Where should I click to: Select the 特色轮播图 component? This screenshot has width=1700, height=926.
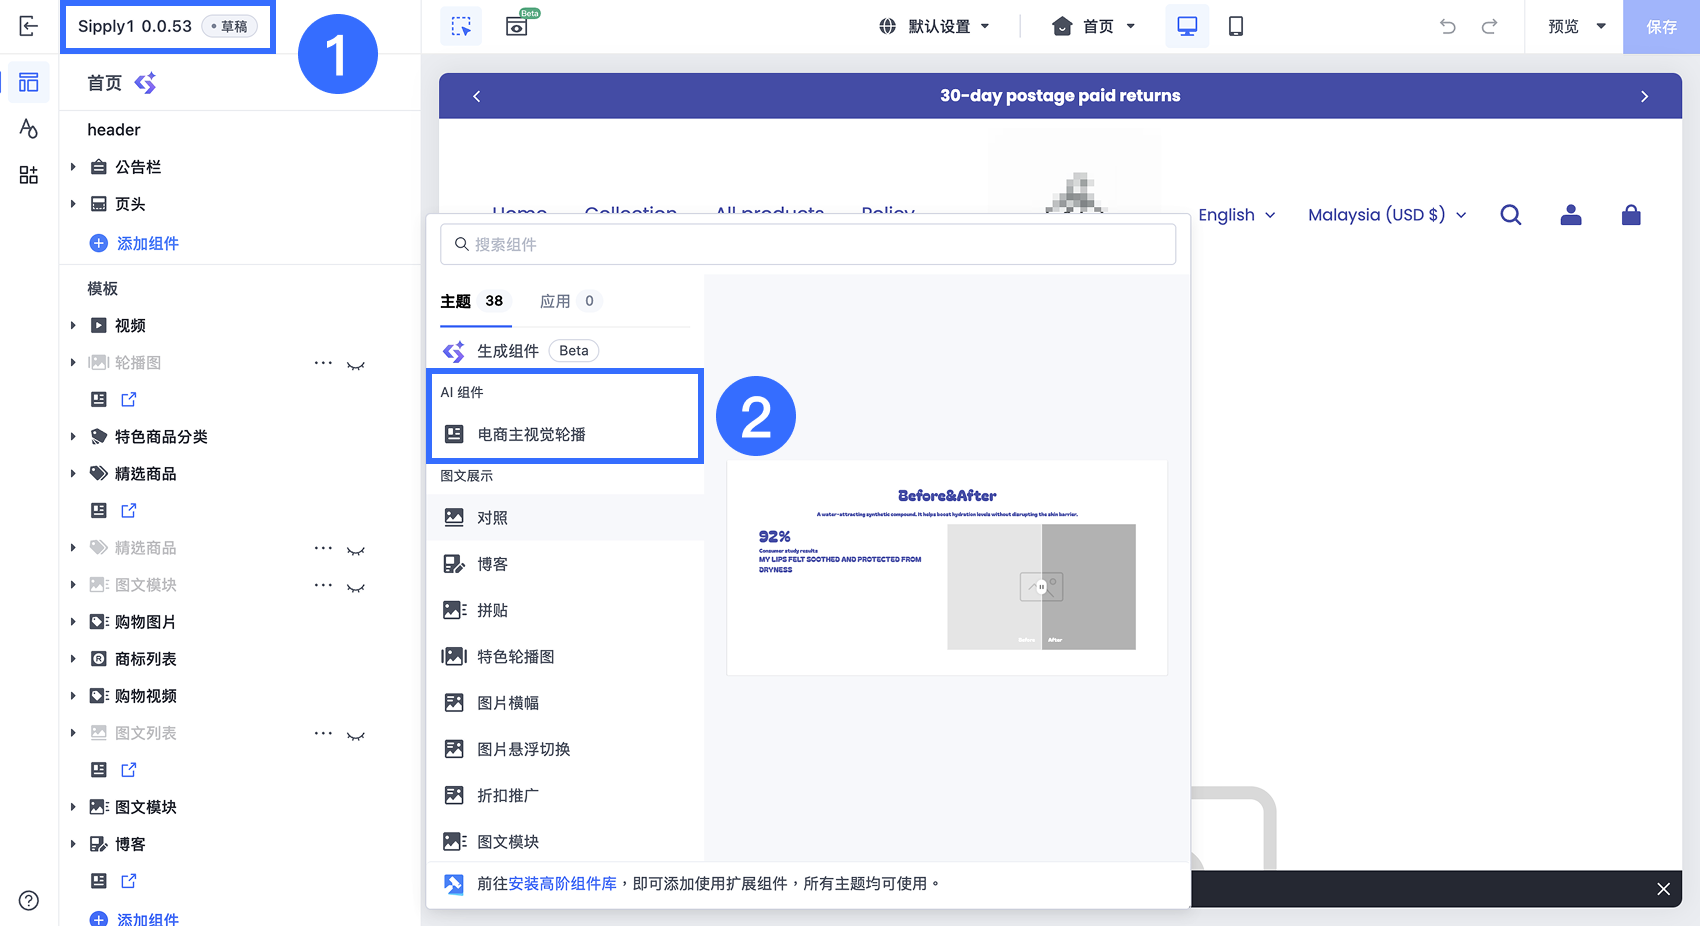point(565,656)
